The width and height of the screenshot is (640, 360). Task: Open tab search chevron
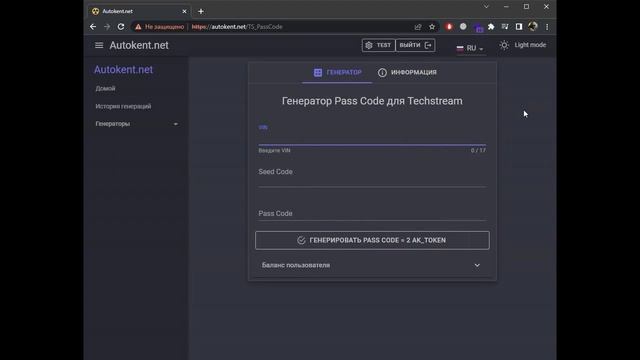click(486, 7)
